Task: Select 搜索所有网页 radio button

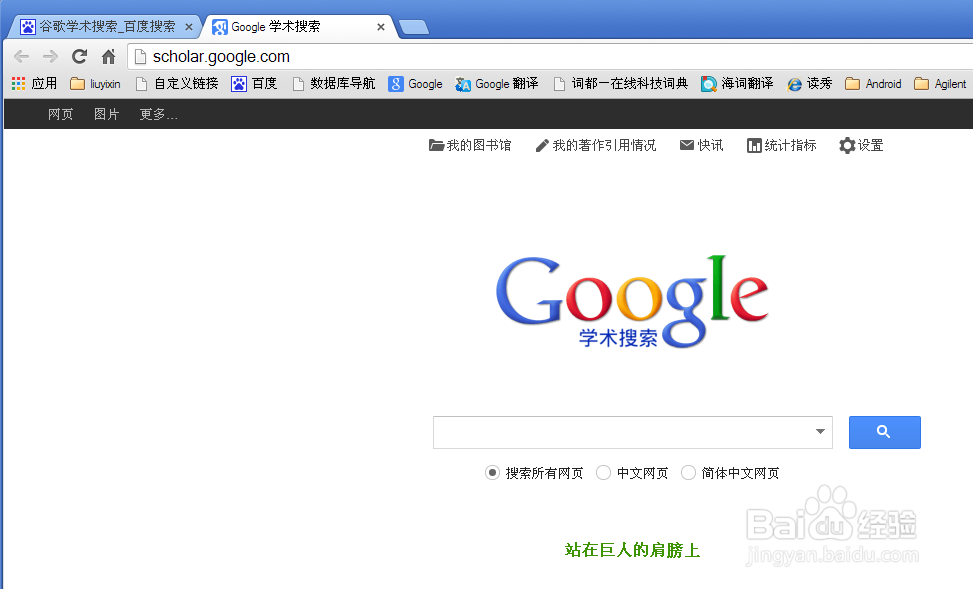Action: coord(492,473)
